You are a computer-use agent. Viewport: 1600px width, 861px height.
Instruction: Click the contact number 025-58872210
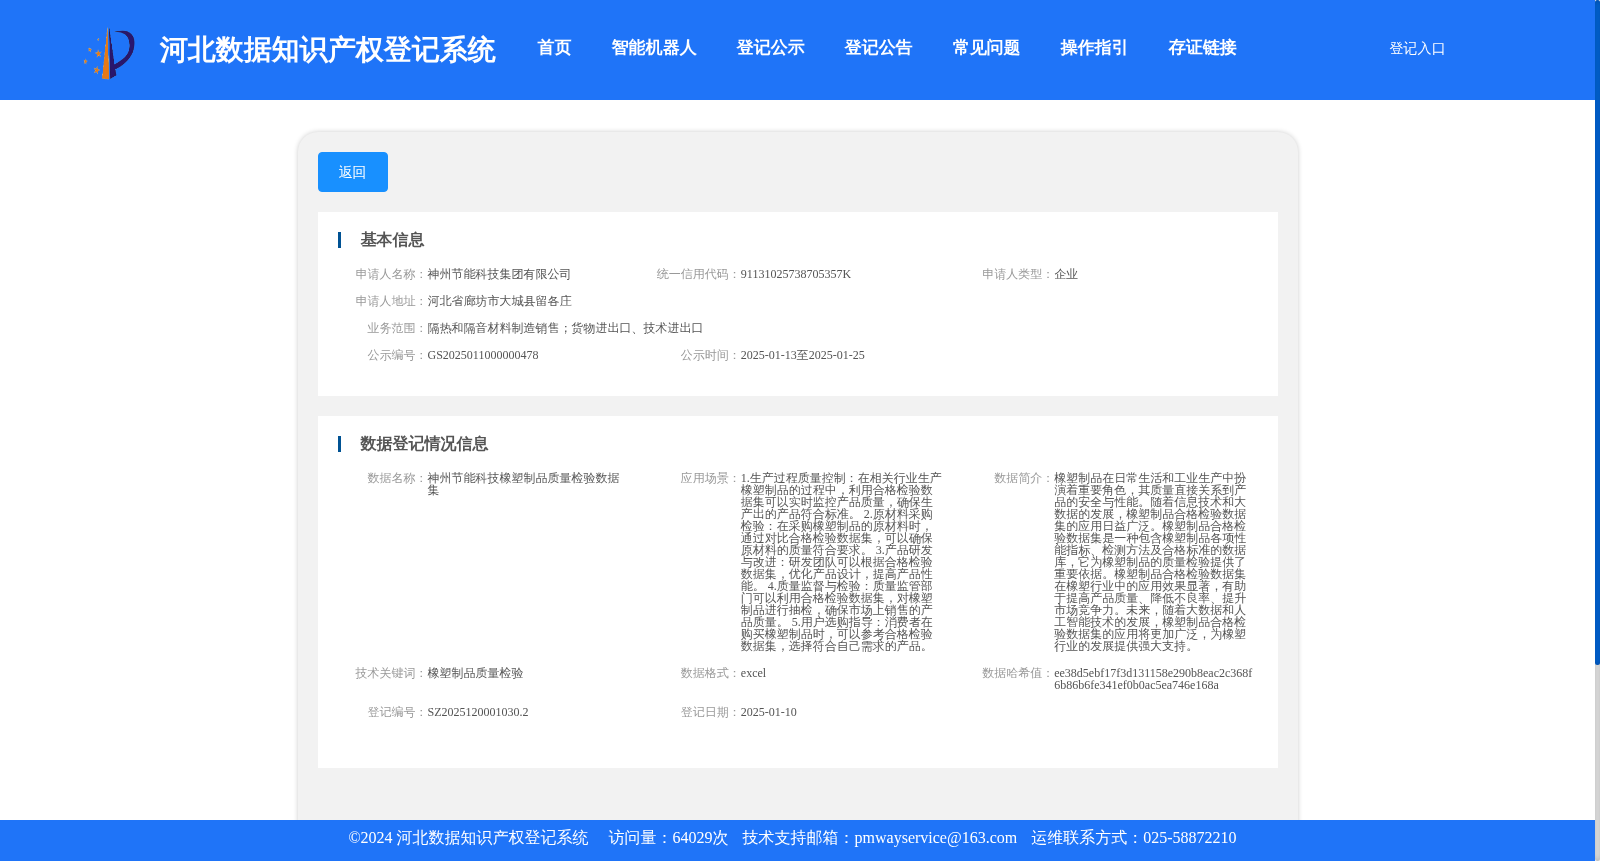(x=1189, y=838)
